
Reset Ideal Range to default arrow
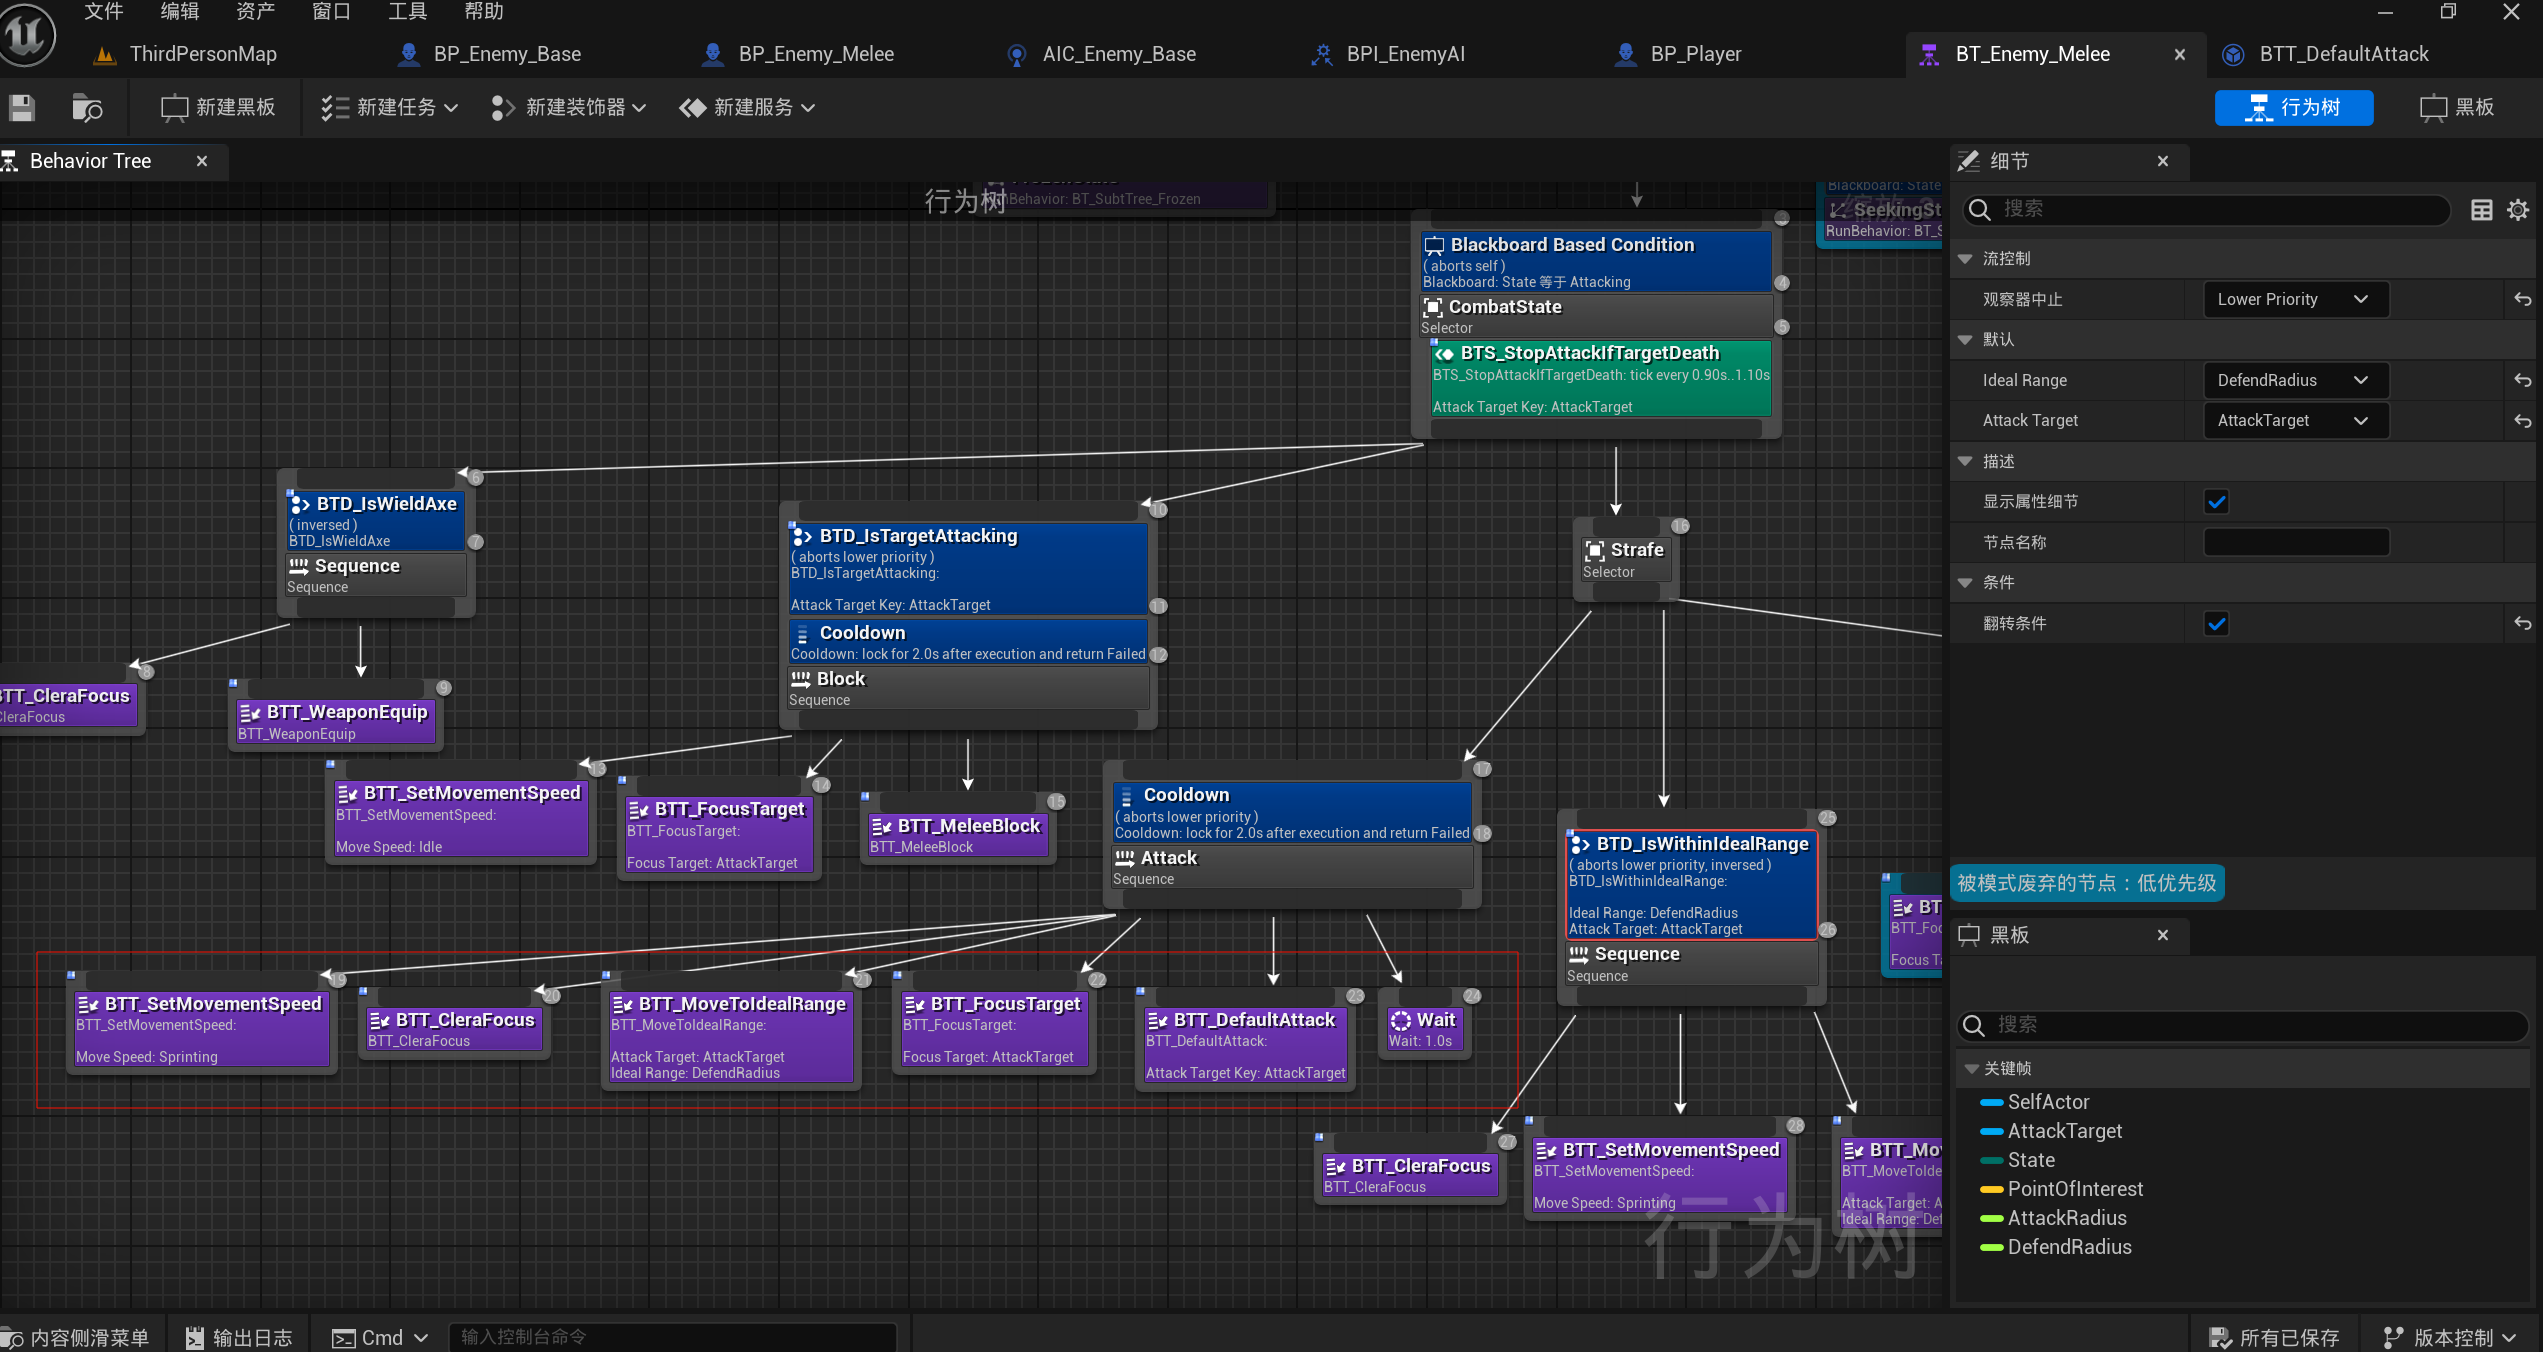(2522, 380)
